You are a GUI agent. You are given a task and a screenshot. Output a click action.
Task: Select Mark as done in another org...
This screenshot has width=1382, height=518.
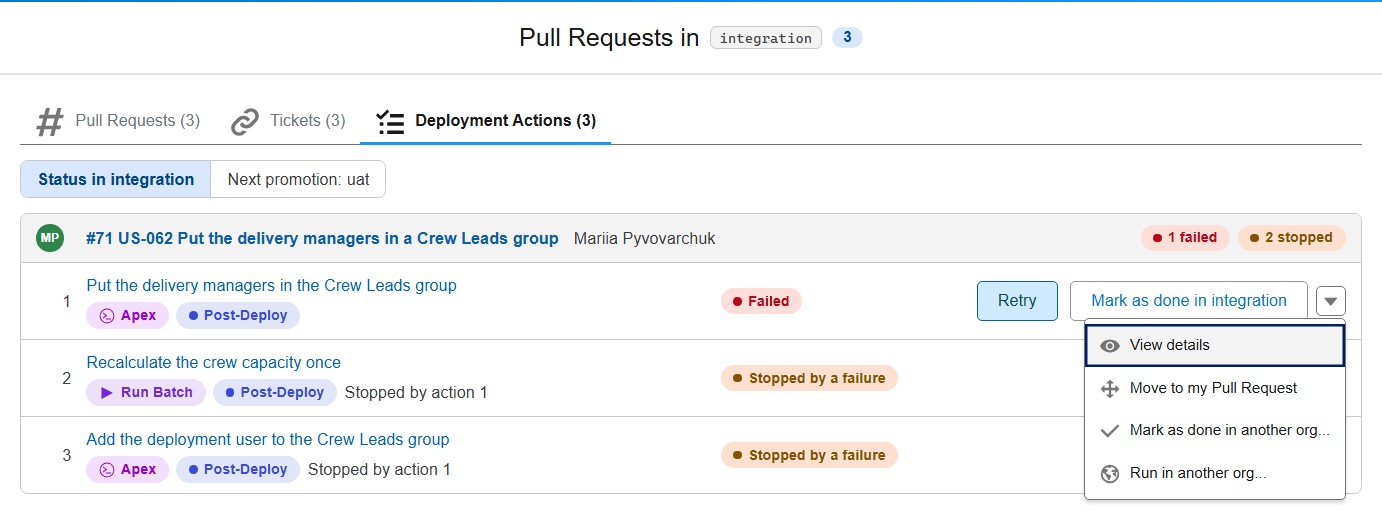1215,431
